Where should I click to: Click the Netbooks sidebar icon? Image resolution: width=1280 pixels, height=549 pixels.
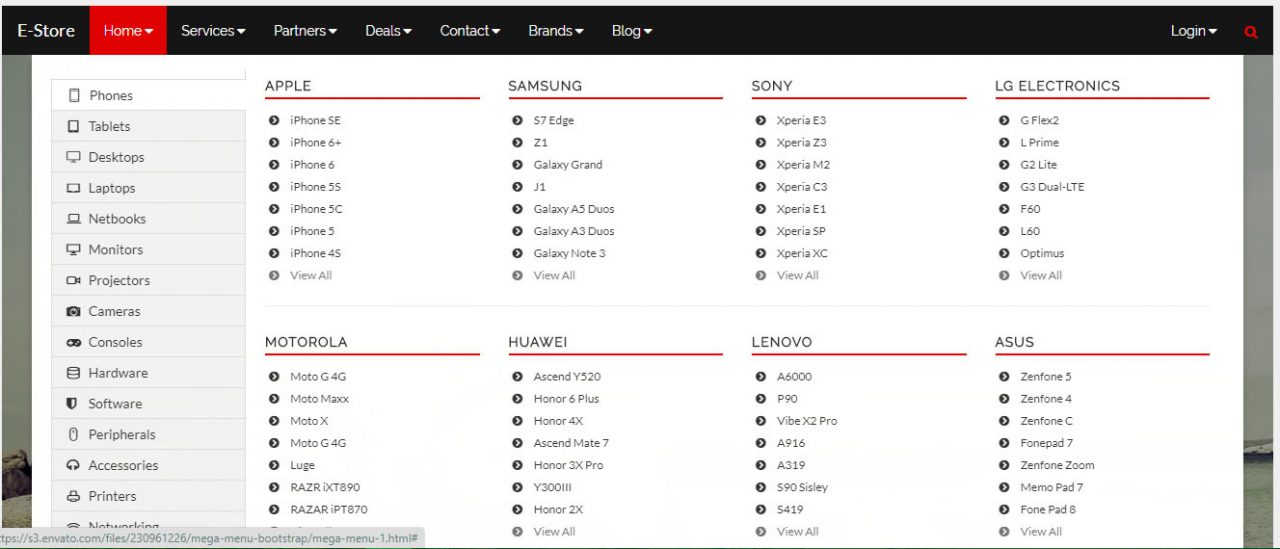73,219
